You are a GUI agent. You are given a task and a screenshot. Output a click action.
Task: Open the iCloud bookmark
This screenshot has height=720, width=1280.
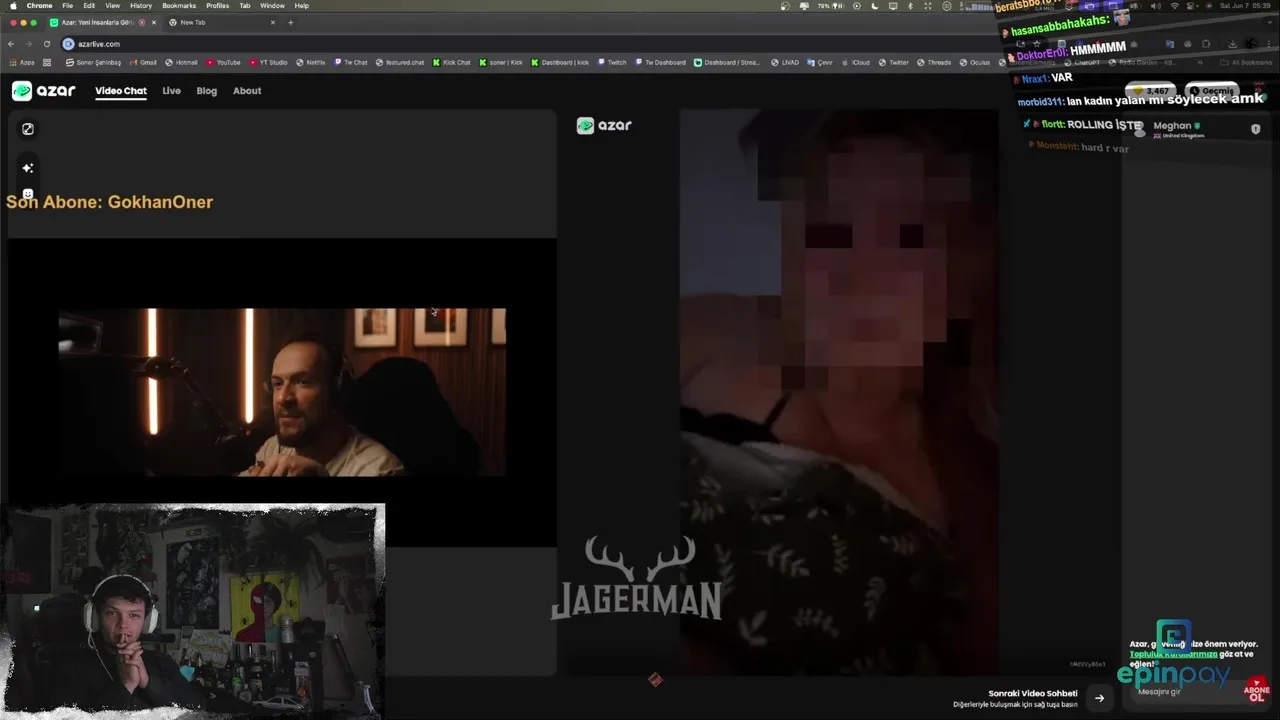coord(855,62)
